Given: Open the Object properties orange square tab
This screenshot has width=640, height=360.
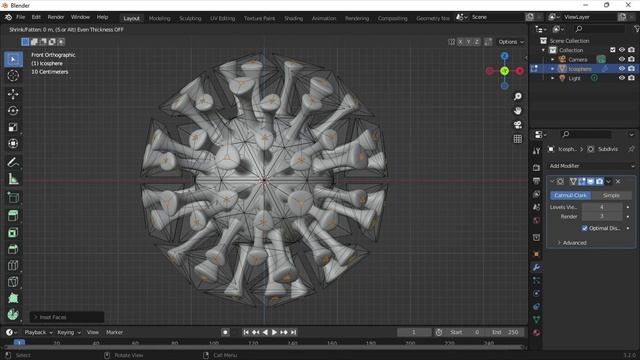Looking at the screenshot, I should [536, 254].
